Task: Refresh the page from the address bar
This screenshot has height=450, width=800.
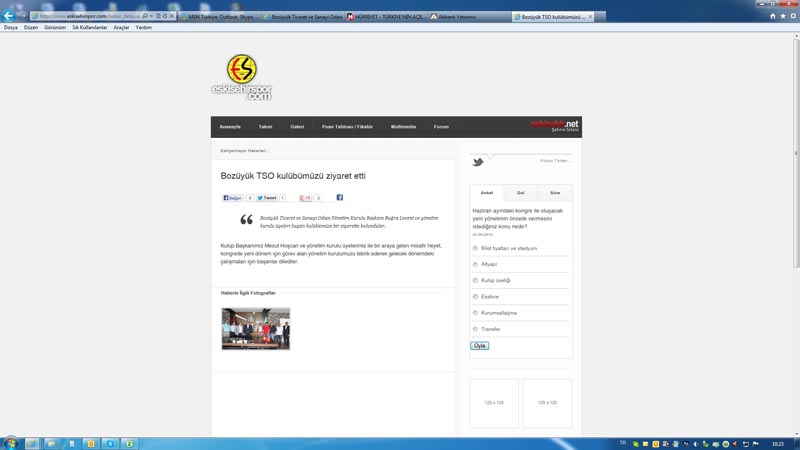Action: pyautogui.click(x=165, y=16)
